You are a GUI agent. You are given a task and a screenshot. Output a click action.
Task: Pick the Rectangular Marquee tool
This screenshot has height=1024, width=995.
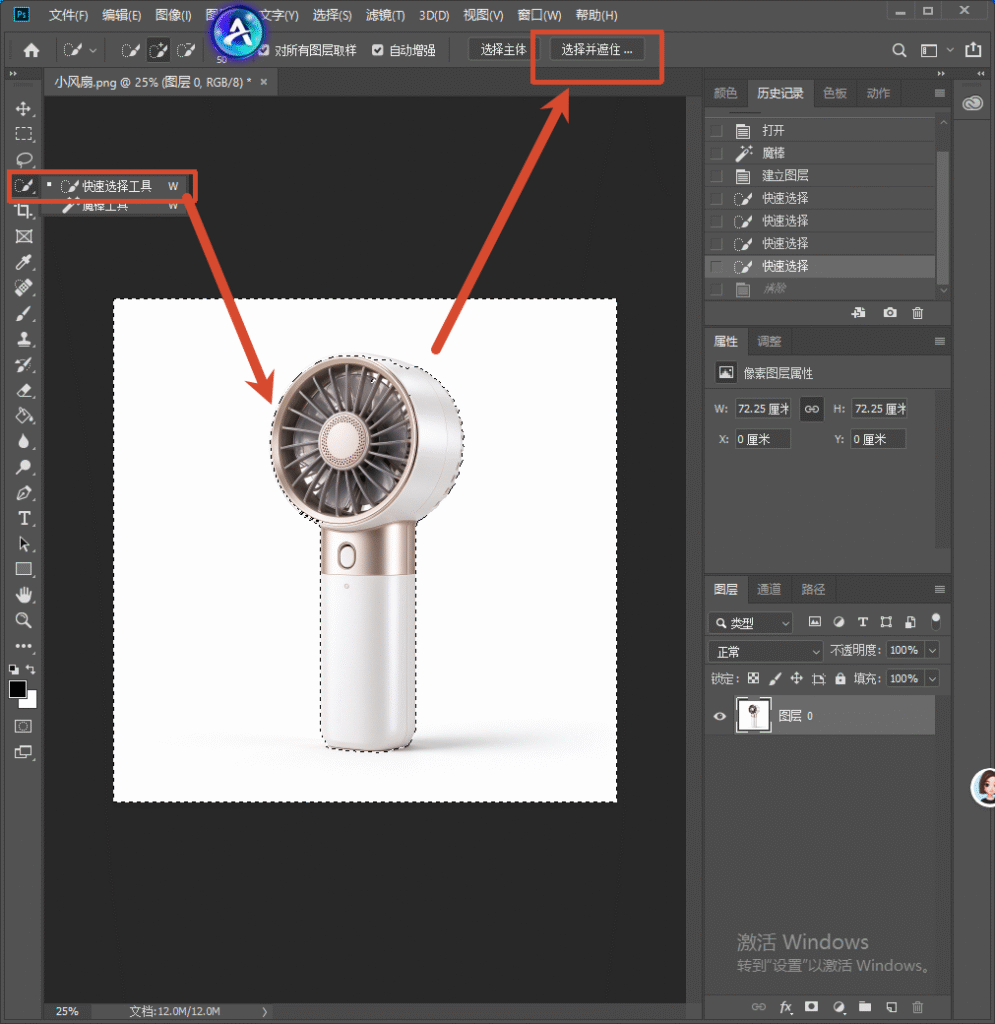point(24,134)
